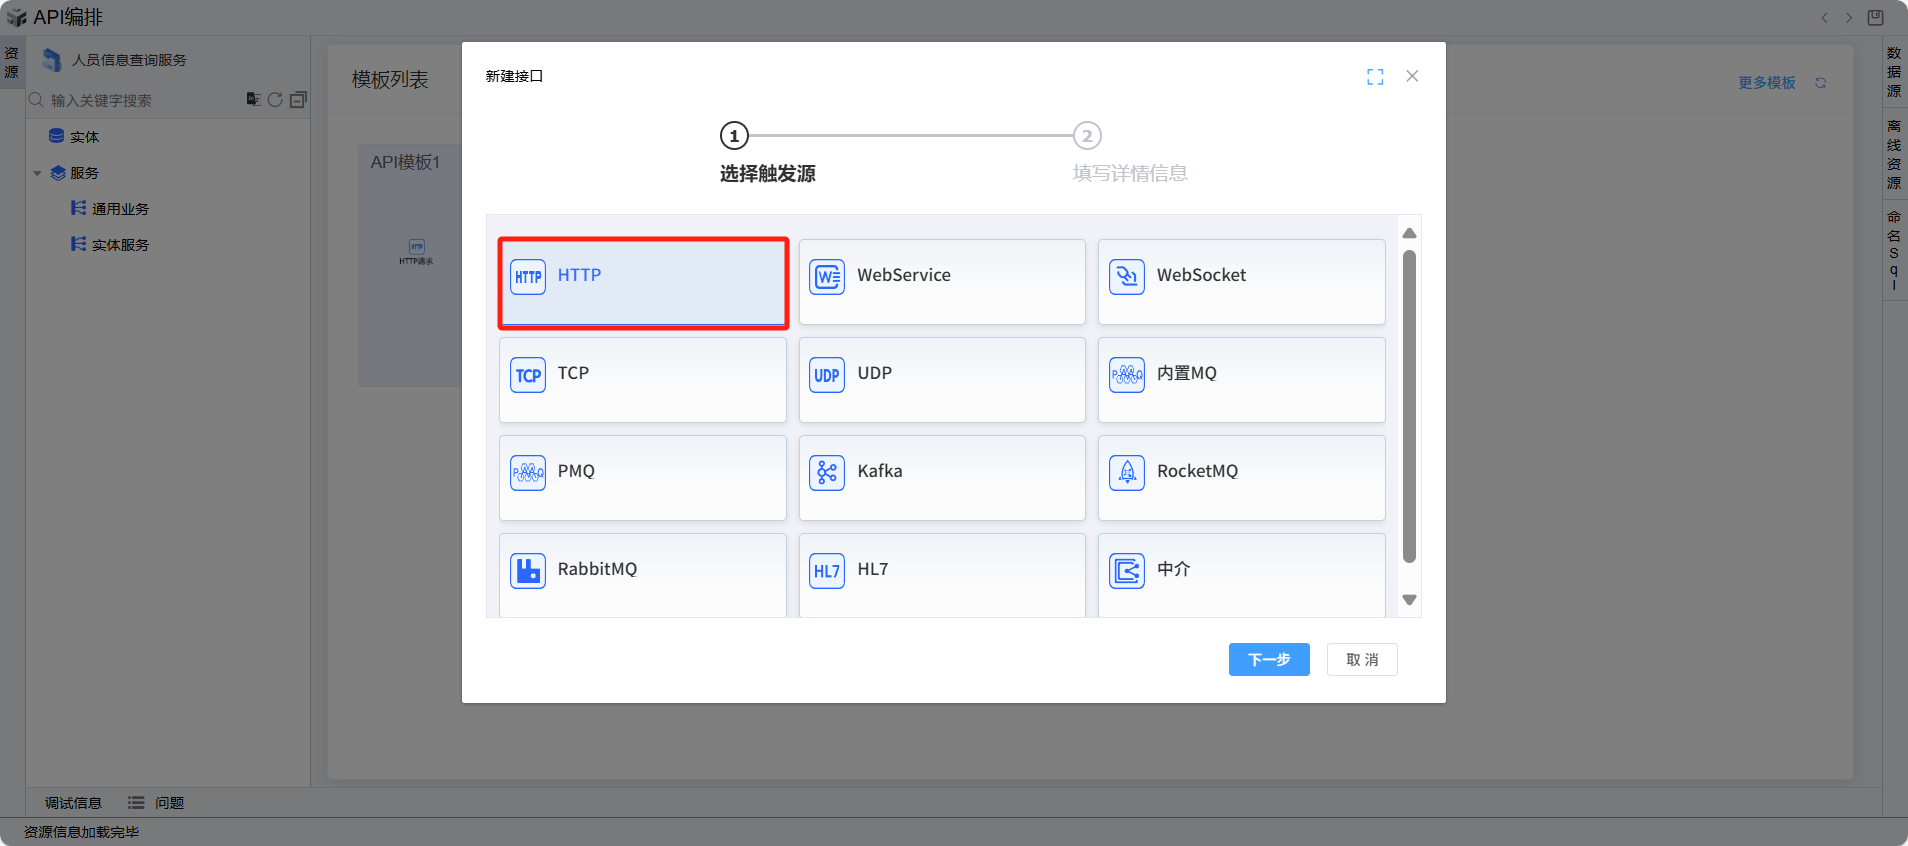This screenshot has height=846, width=1908.
Task: Select the 内置MQ trigger source card
Action: pos(1241,379)
